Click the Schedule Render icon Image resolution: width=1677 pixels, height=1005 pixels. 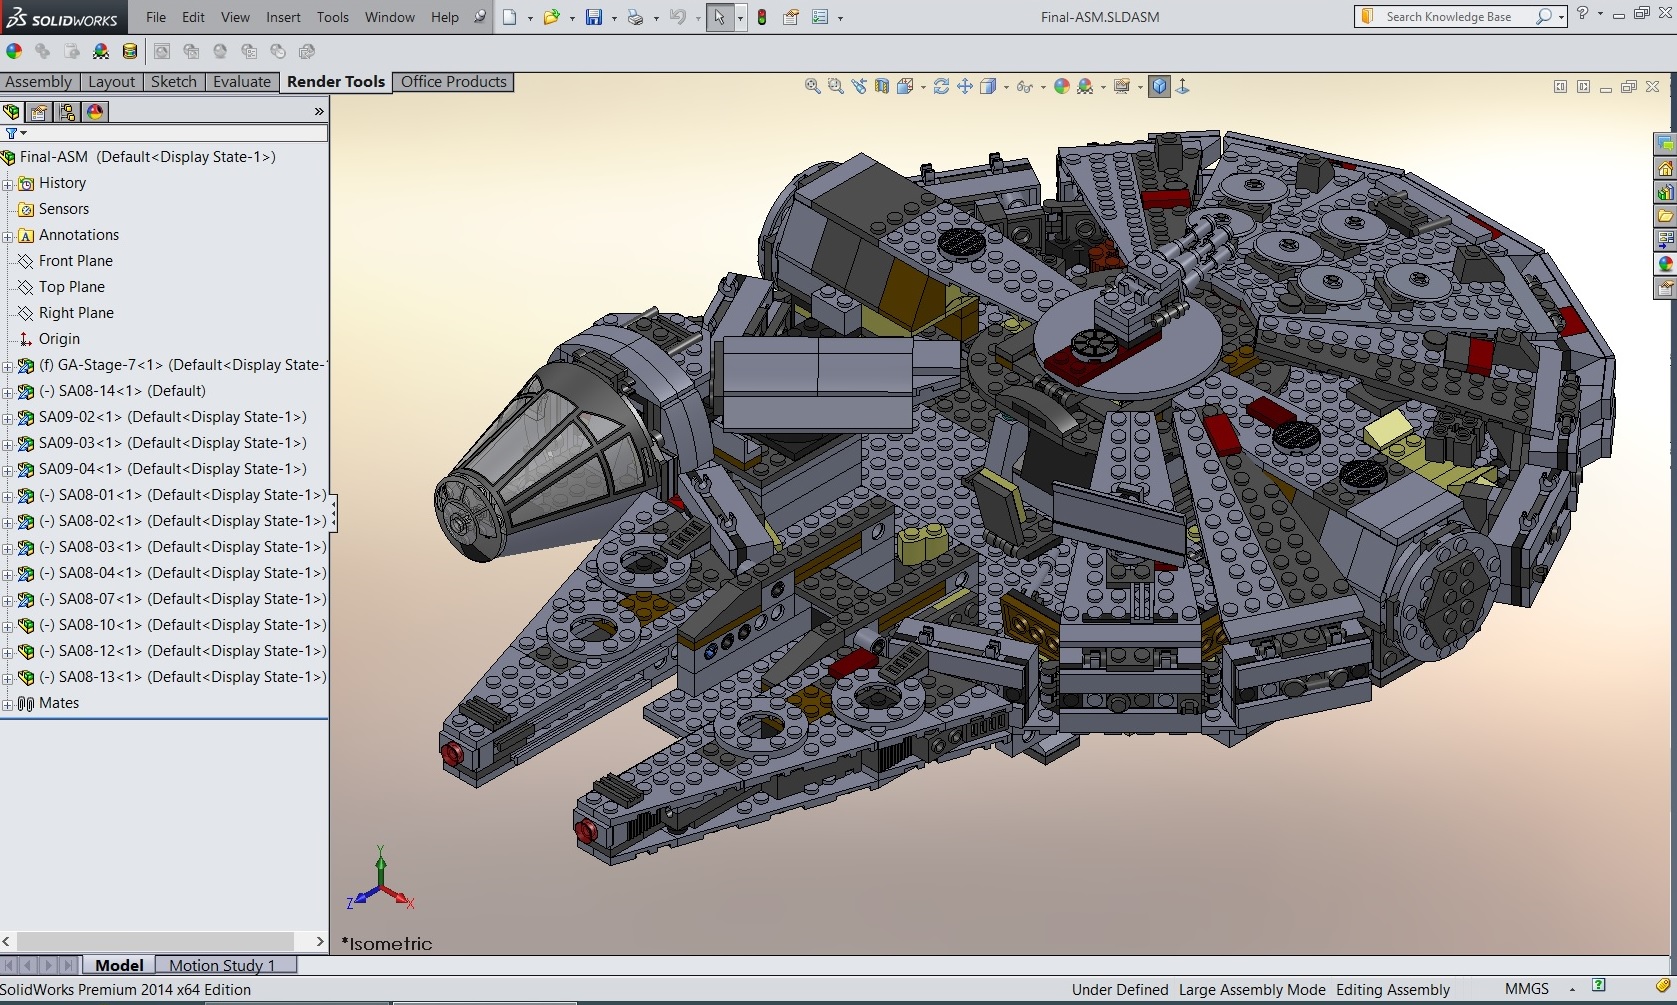coord(278,51)
